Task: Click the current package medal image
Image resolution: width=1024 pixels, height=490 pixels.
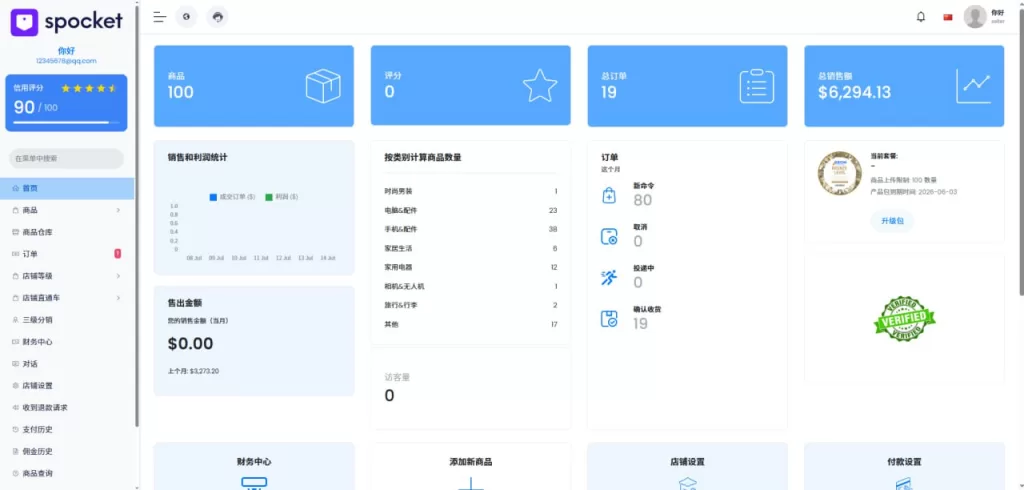Action: pos(839,173)
